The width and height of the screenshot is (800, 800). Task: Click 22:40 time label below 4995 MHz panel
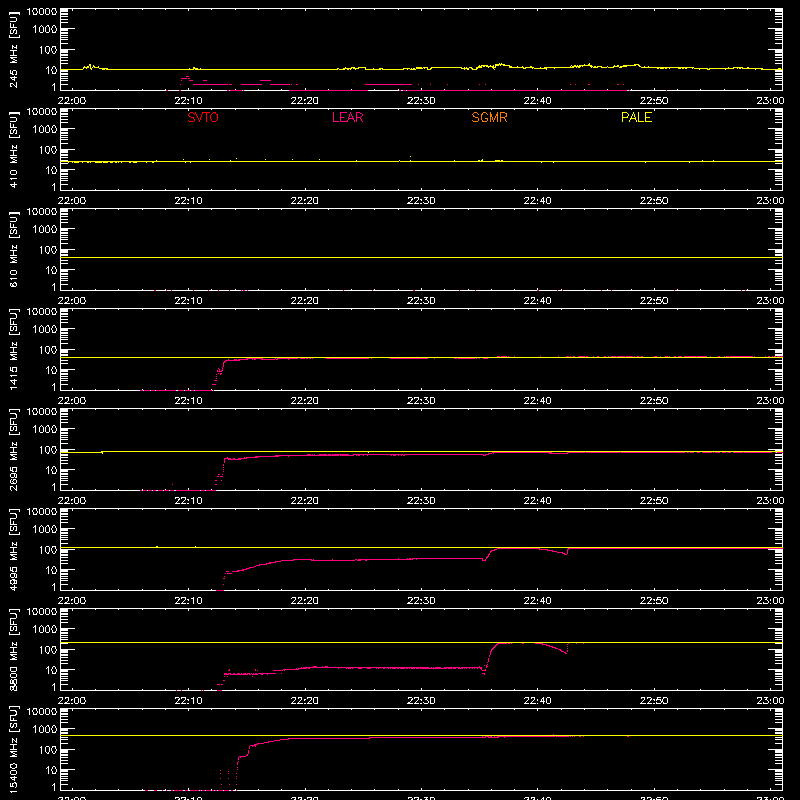pyautogui.click(x=537, y=601)
